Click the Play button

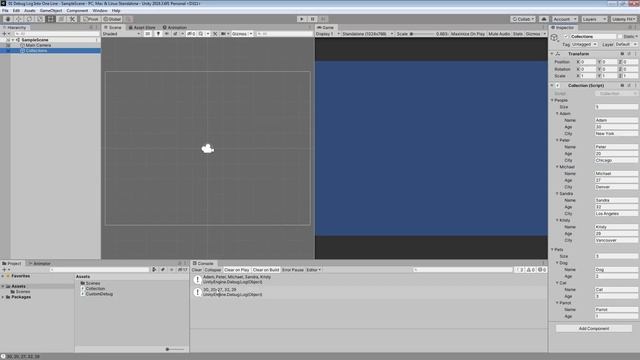click(x=302, y=19)
